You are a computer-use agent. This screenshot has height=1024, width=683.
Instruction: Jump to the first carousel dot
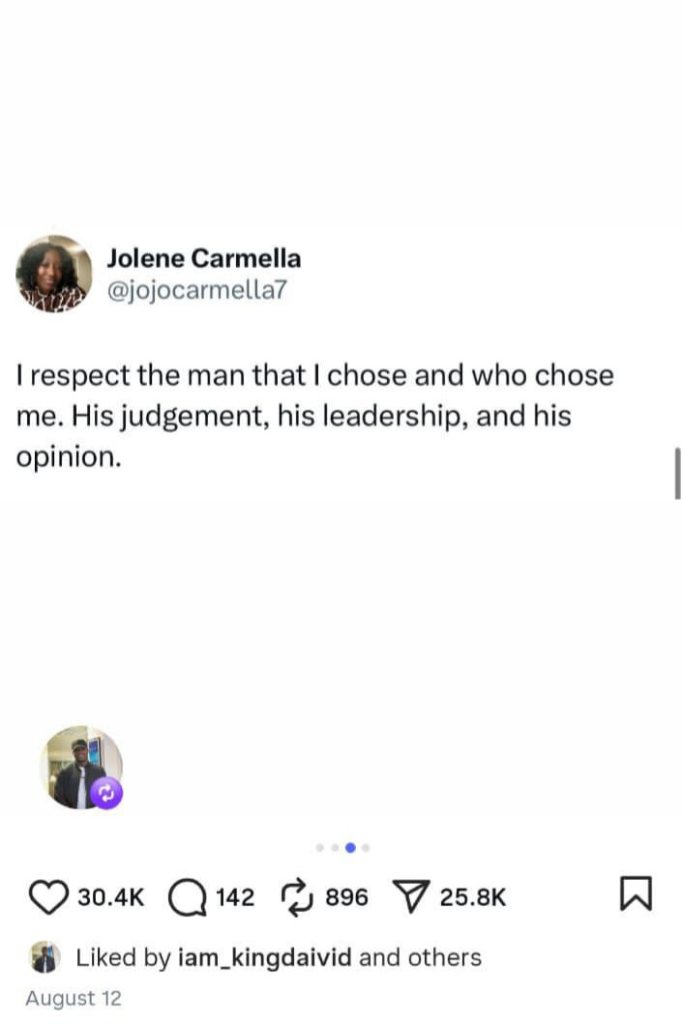(319, 847)
